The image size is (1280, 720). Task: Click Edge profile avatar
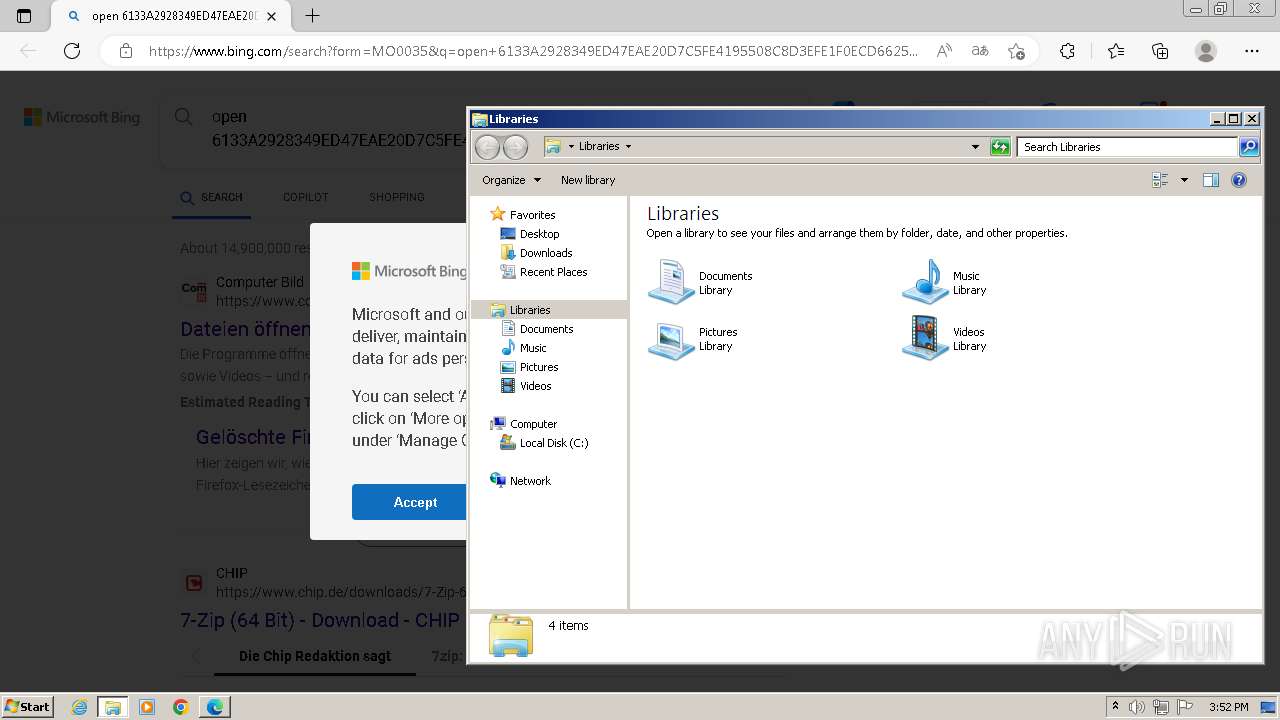tap(1206, 51)
